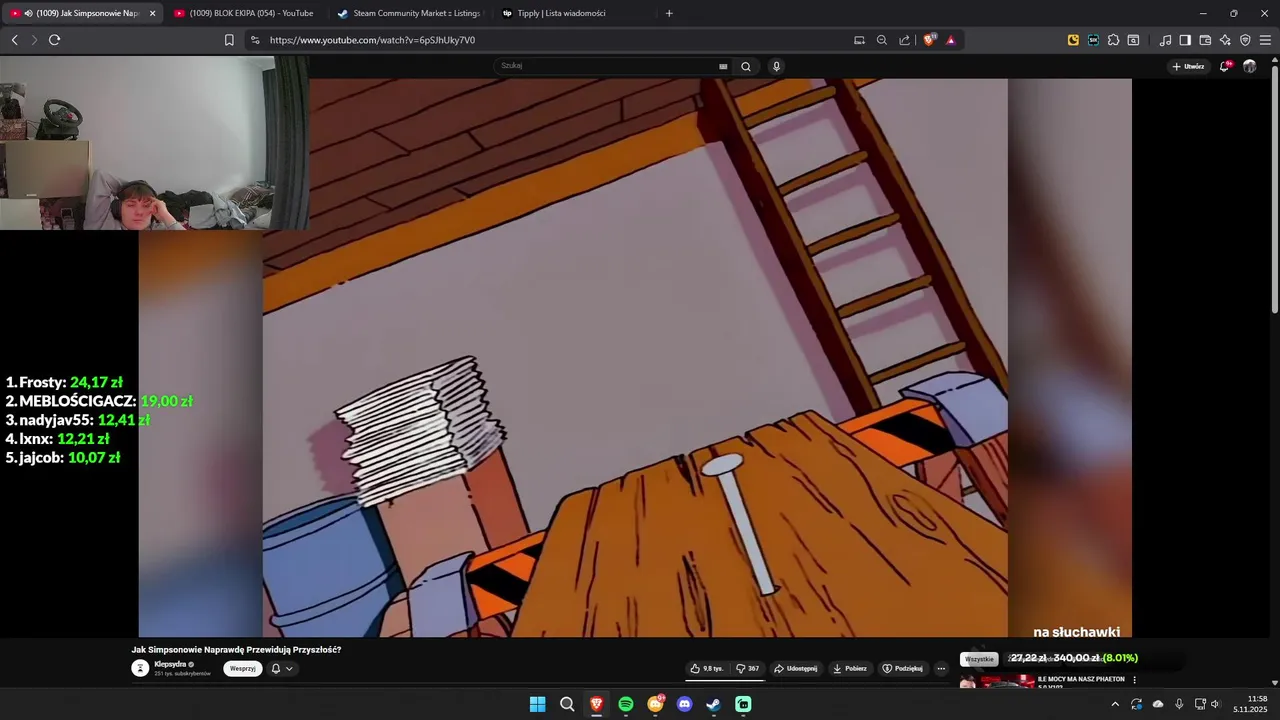
Task: Open options for the PHAETON suggested video
Action: click(1134, 680)
